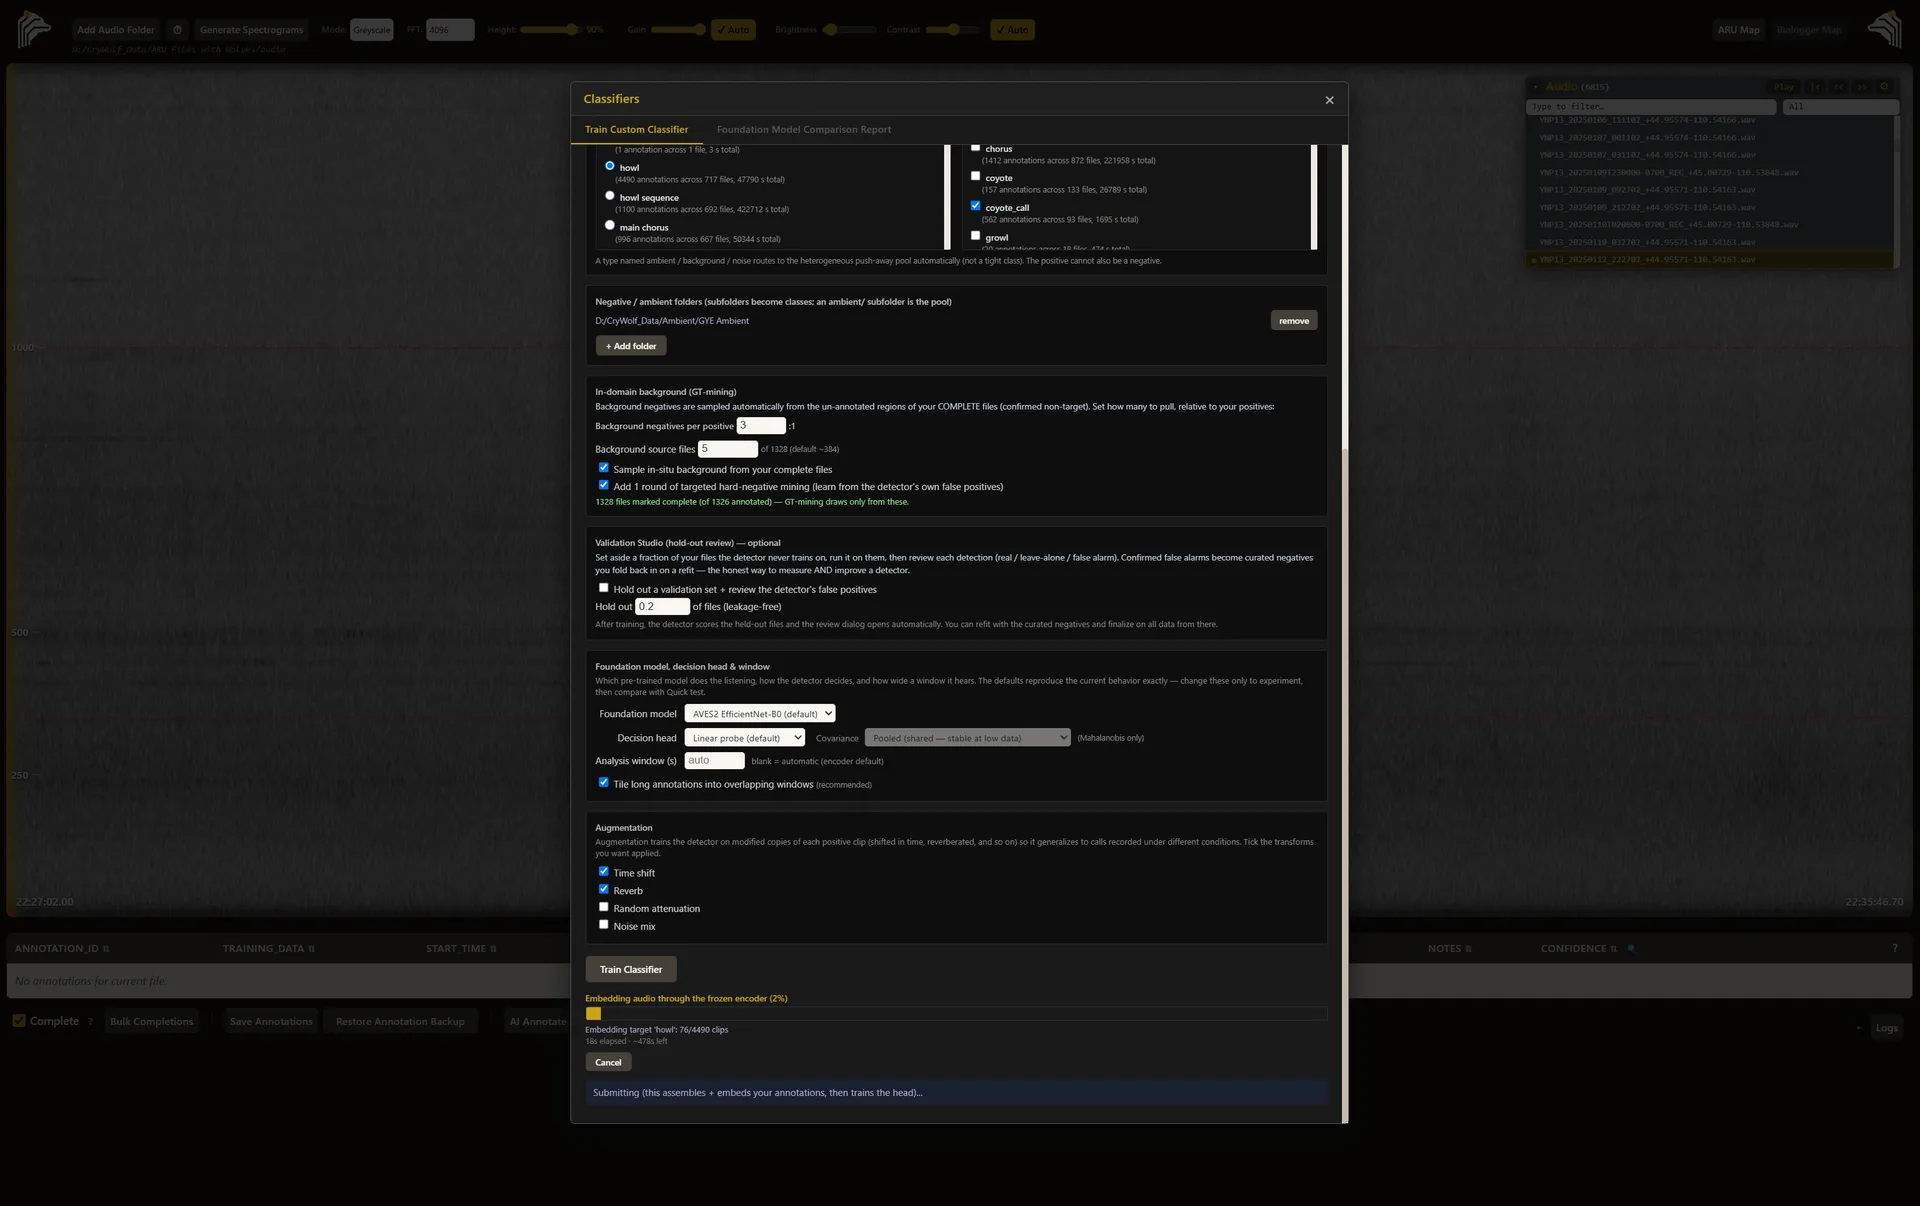Click Play in the Audio panel
The image size is (1920, 1206).
pos(1784,87)
